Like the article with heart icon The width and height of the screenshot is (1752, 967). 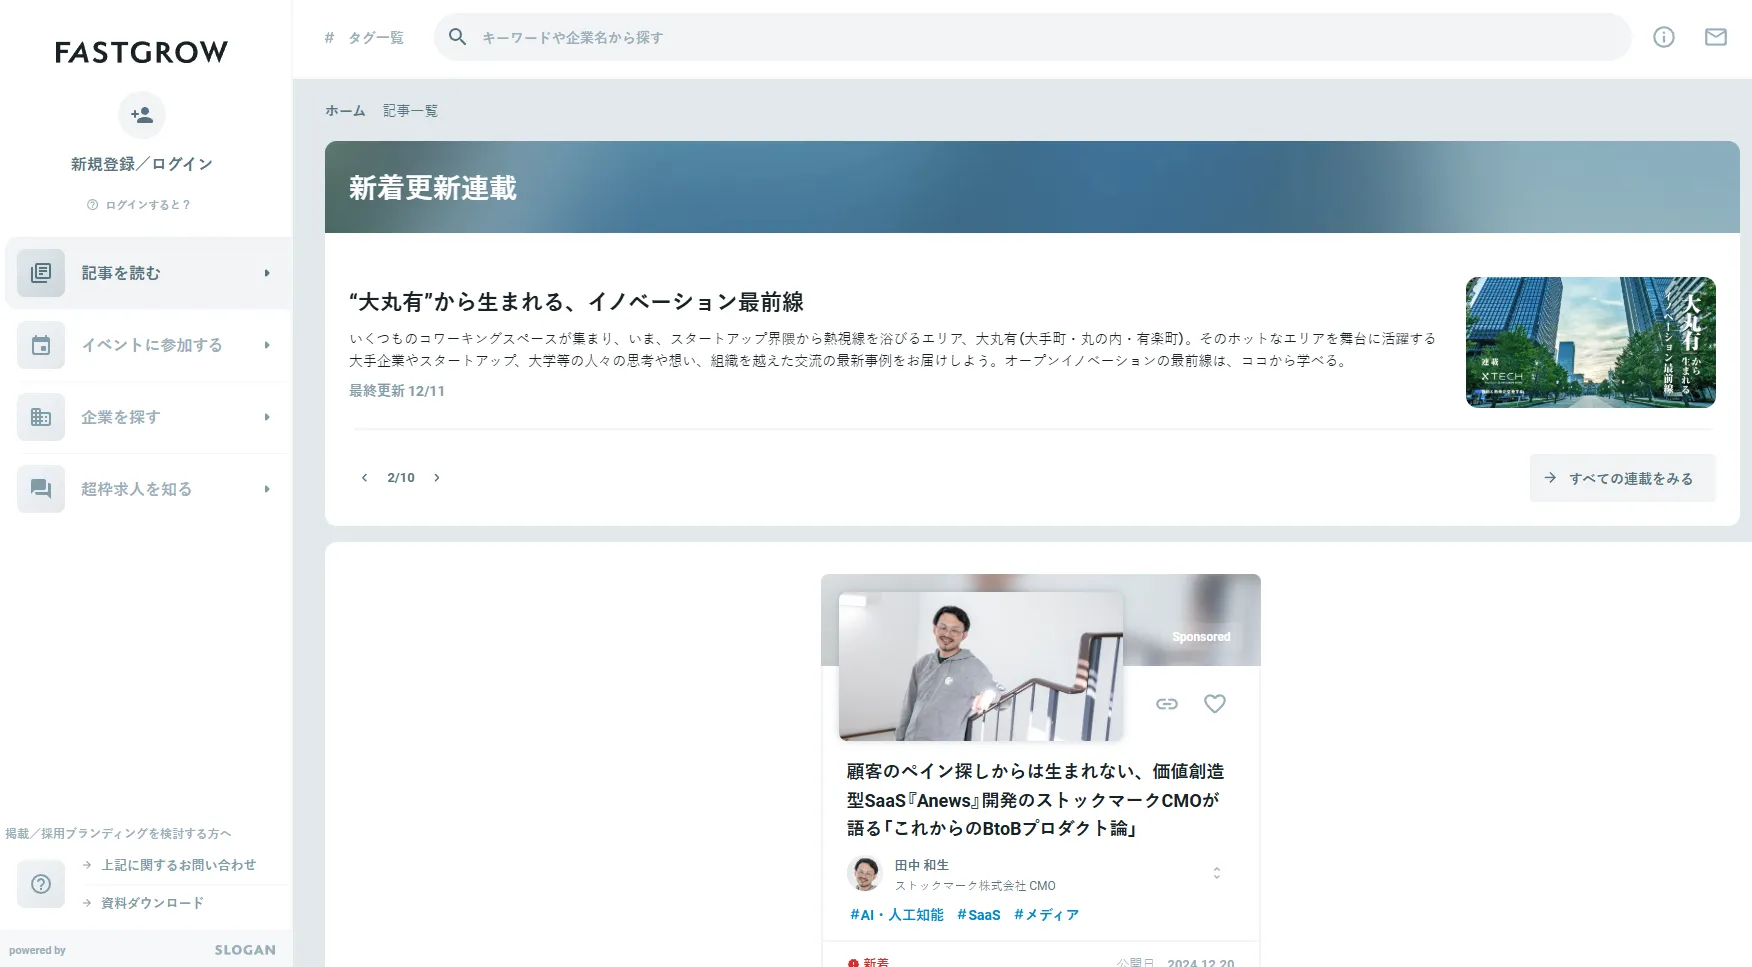1215,704
